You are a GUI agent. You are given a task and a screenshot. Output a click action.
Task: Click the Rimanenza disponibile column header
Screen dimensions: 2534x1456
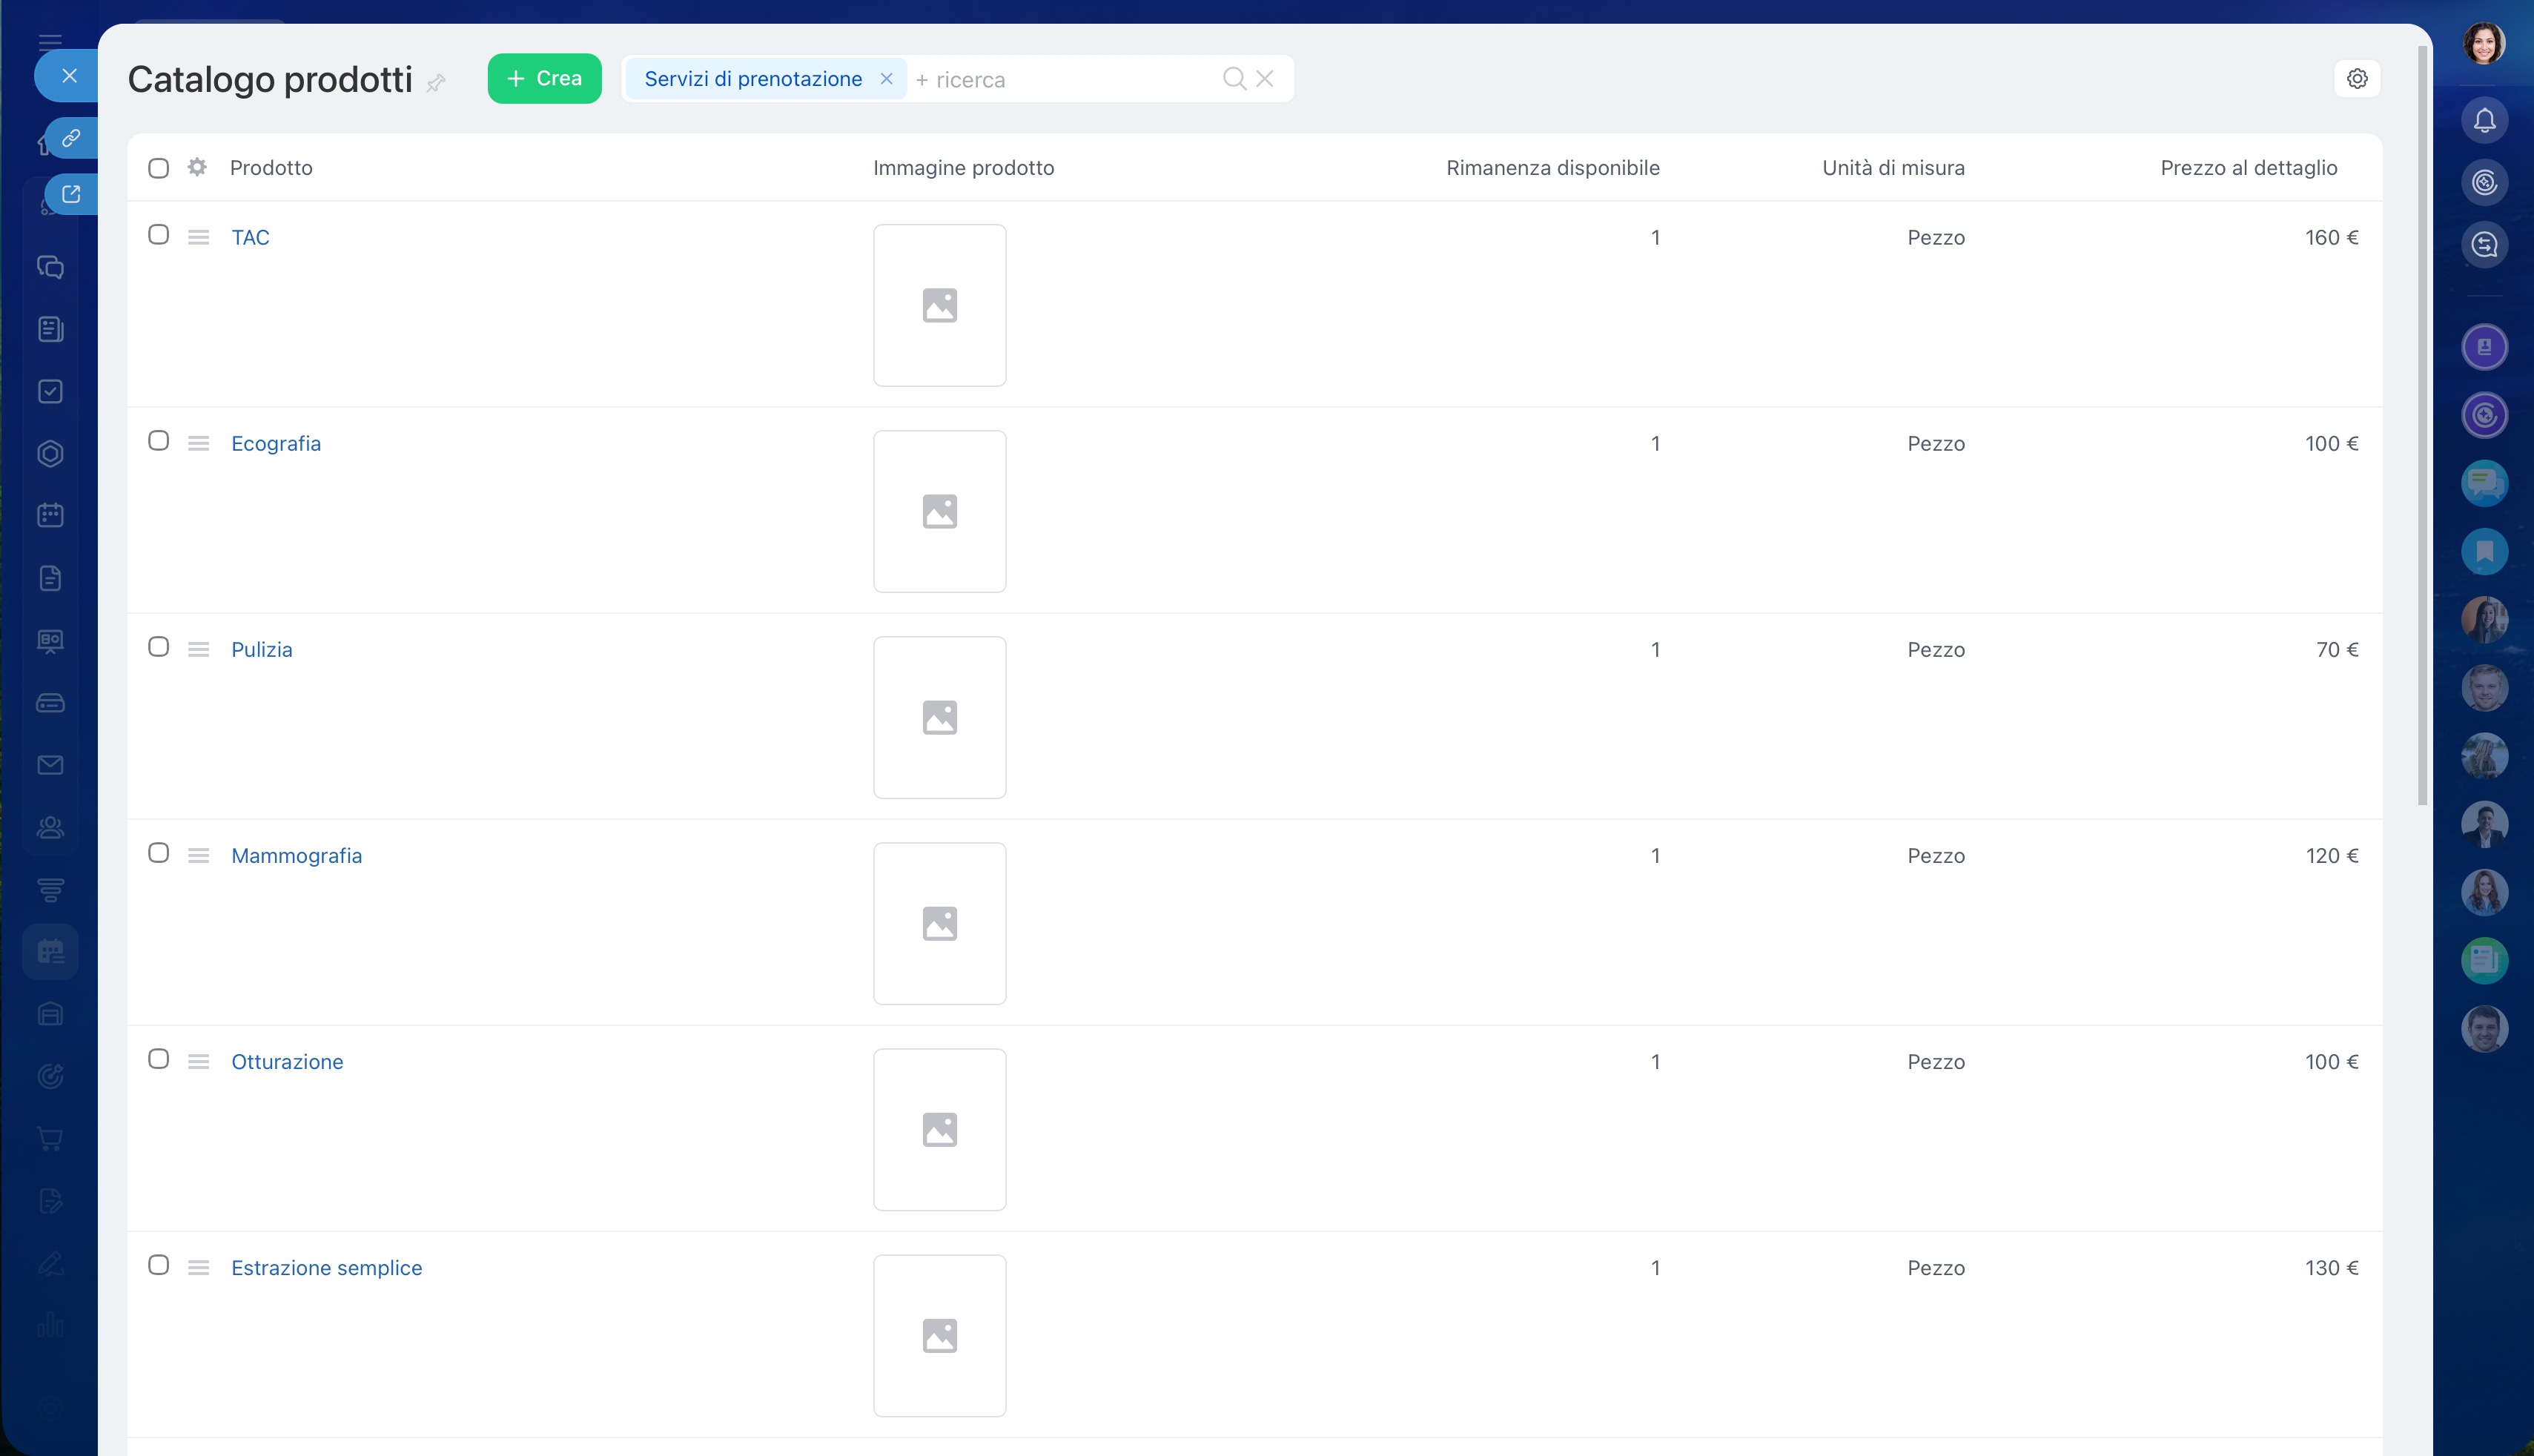tap(1552, 168)
